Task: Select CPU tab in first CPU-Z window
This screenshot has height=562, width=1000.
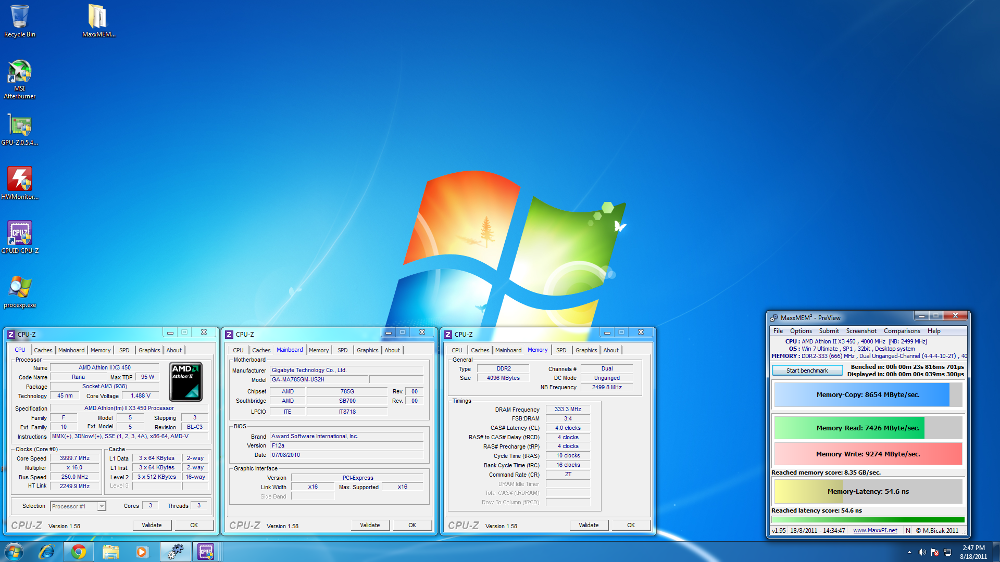Action: (x=20, y=350)
